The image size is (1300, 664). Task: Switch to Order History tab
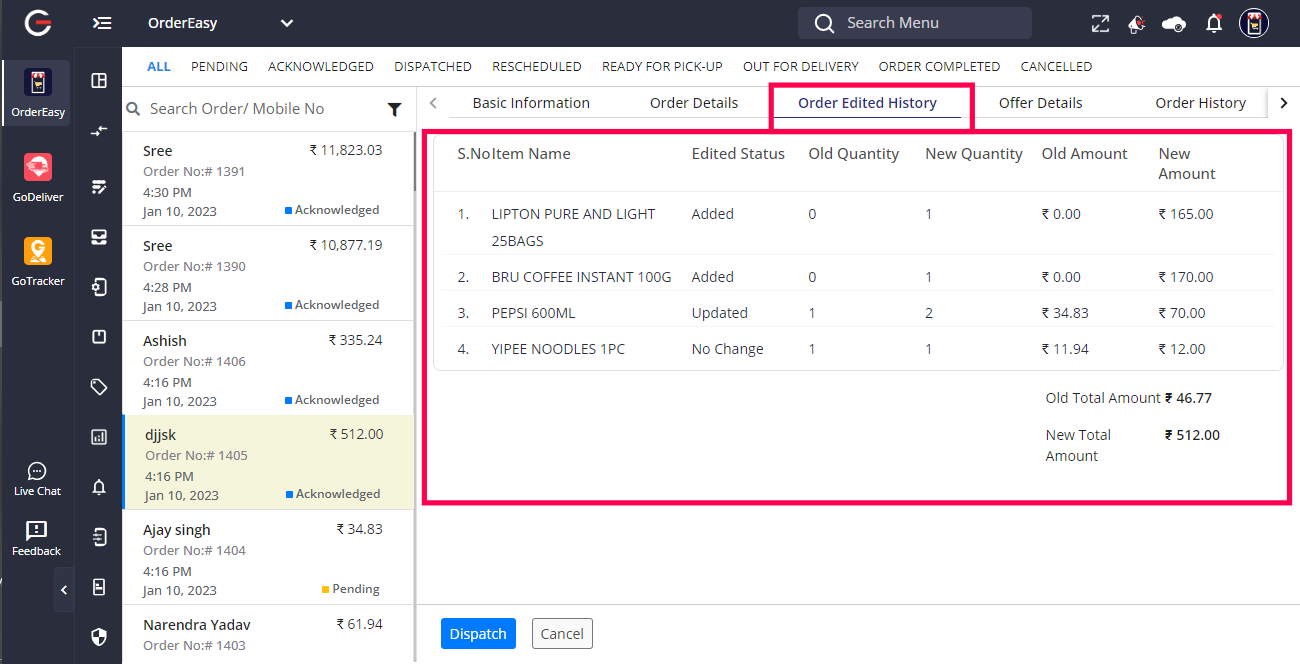[x=1200, y=103]
